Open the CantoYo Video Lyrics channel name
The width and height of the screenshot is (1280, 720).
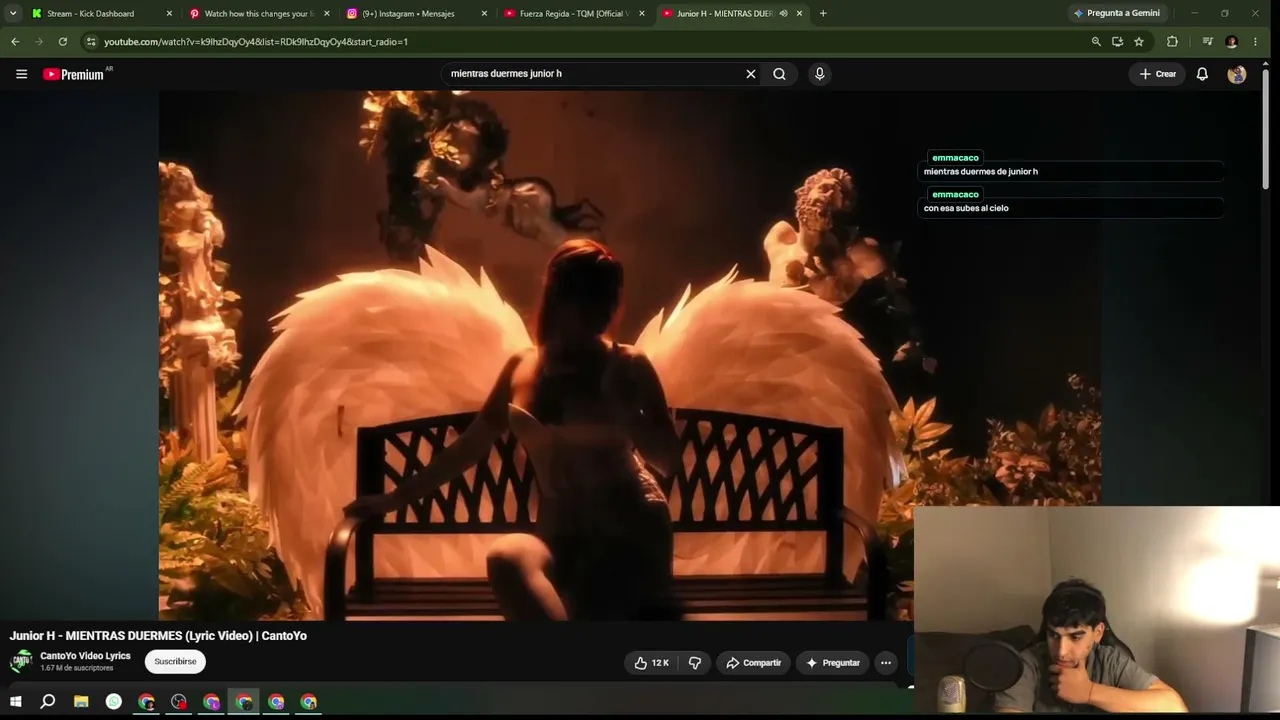pyautogui.click(x=85, y=656)
